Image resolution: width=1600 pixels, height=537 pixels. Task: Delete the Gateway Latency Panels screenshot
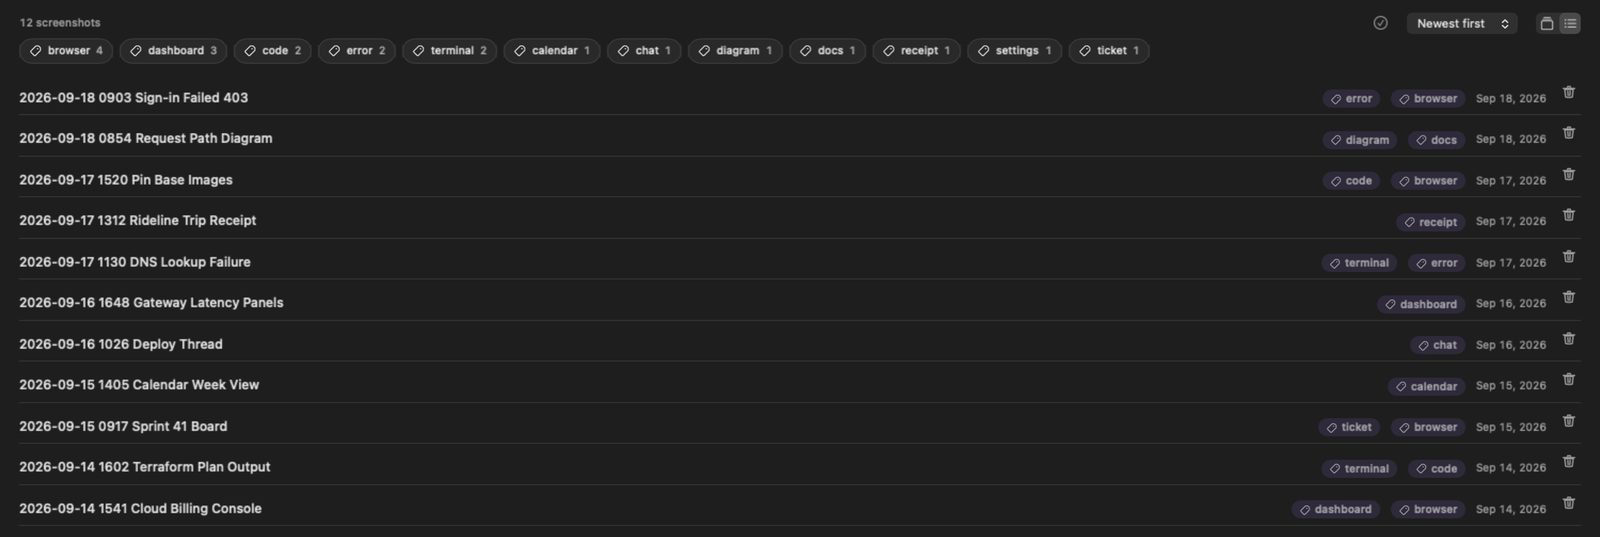click(1569, 297)
